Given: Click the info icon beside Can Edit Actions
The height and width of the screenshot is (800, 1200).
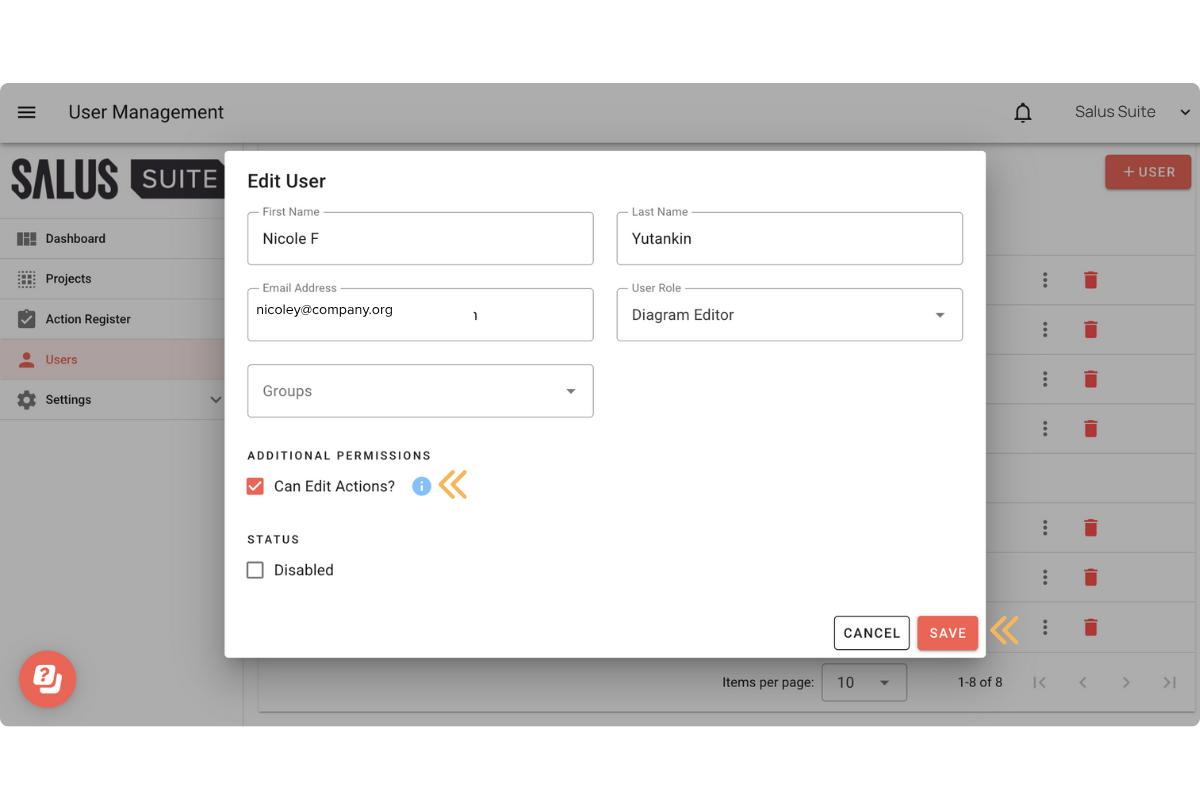Looking at the screenshot, I should 420,485.
